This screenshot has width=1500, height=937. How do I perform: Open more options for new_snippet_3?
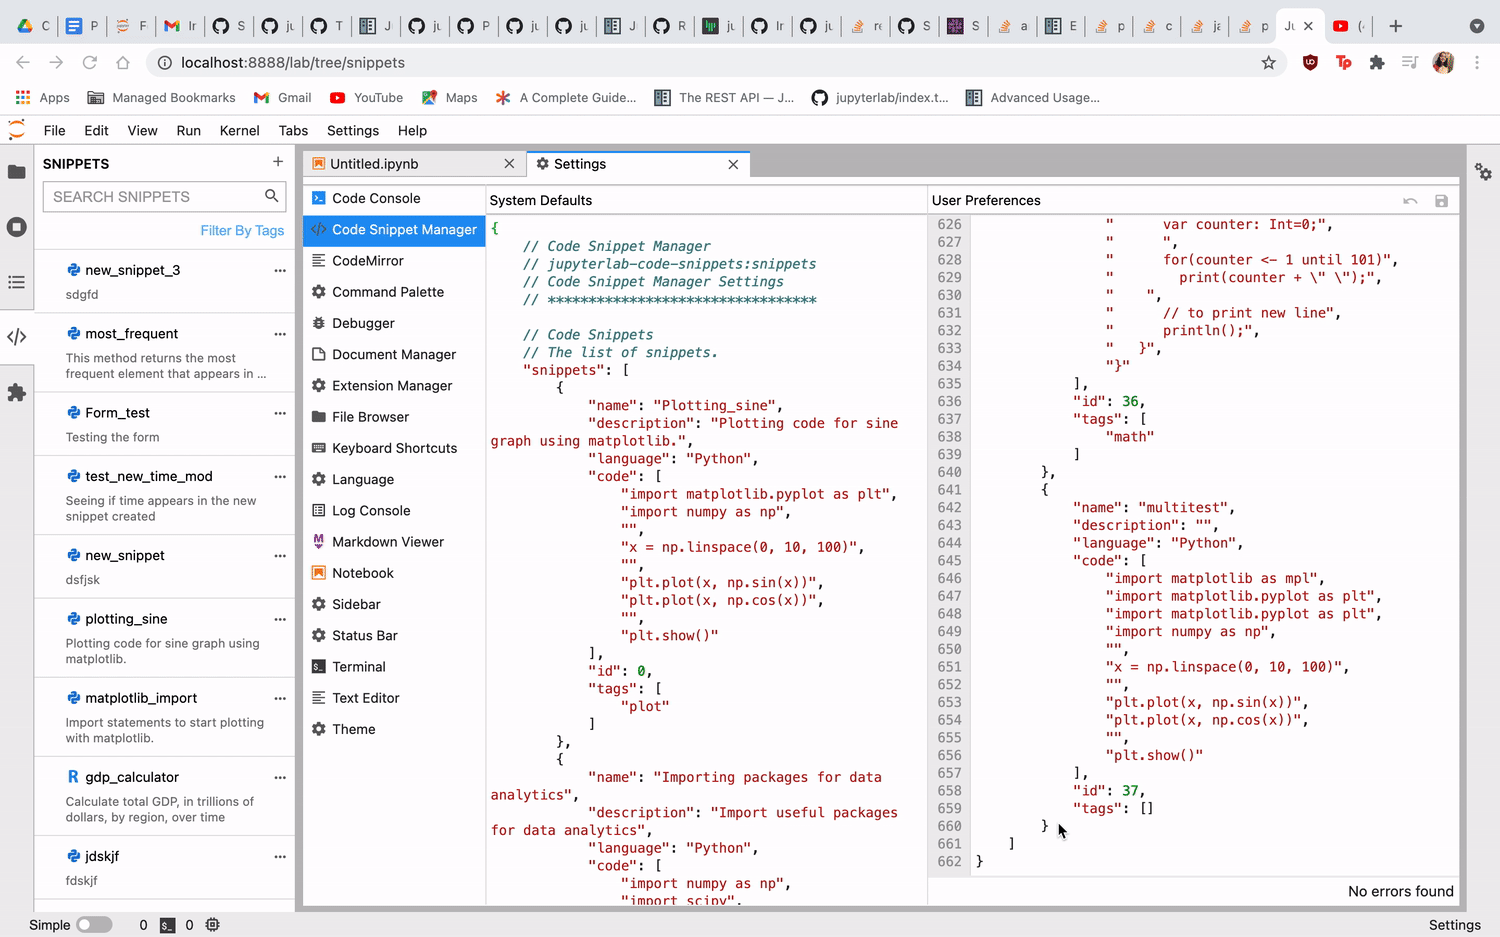[280, 270]
